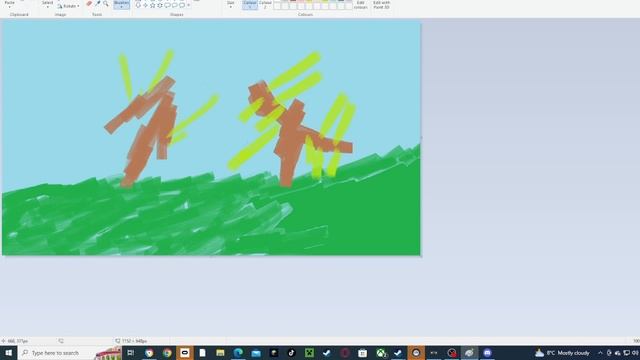Open the Brushes dropdown
The image size is (640, 360).
tap(121, 4)
